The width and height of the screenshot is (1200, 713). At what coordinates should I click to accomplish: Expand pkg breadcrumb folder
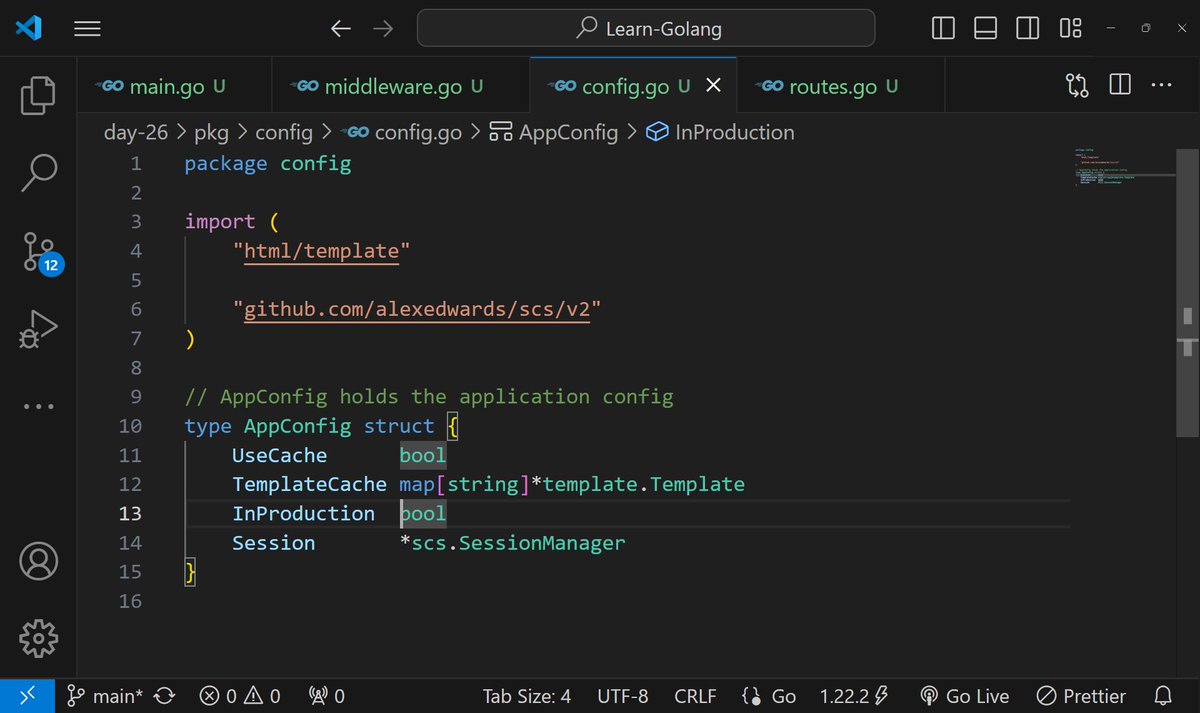click(210, 132)
